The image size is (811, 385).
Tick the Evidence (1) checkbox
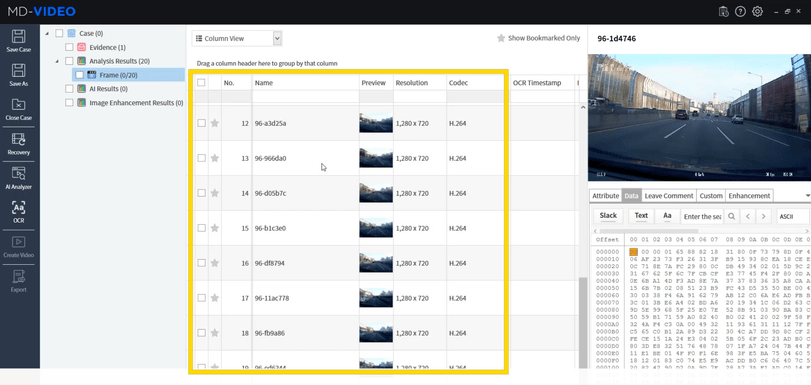69,47
